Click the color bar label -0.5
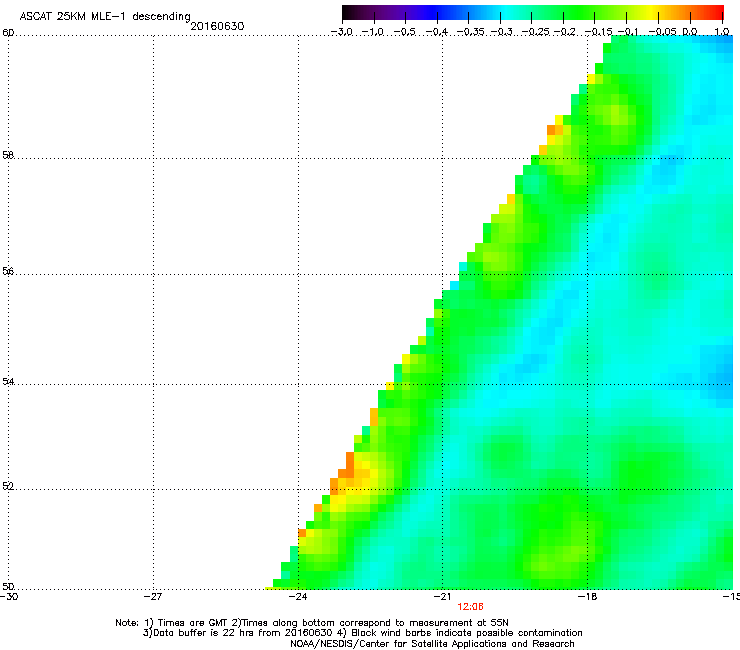This screenshot has width=740, height=650. (404, 32)
